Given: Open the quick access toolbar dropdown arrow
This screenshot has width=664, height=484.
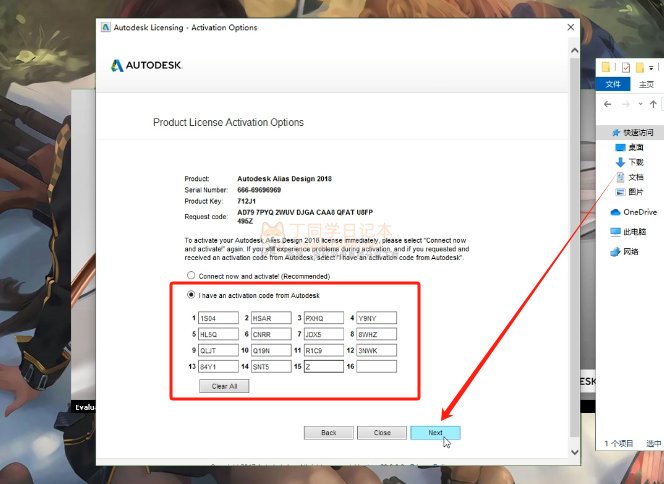Looking at the screenshot, I should click(x=652, y=67).
